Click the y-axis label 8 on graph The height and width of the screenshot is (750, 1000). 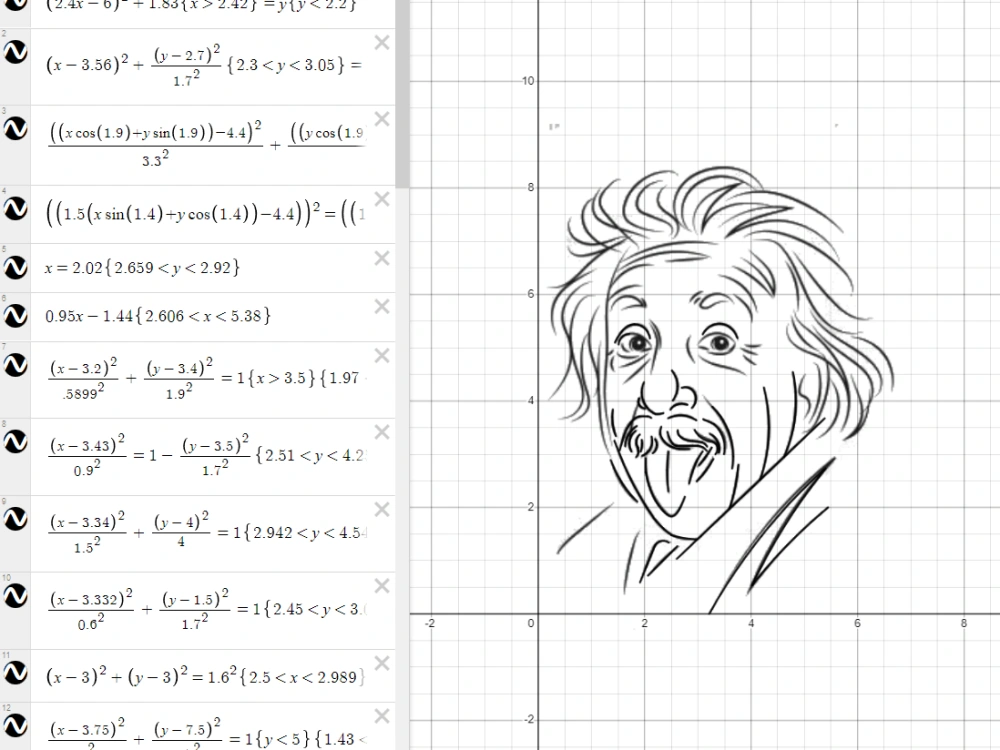[x=531, y=188]
